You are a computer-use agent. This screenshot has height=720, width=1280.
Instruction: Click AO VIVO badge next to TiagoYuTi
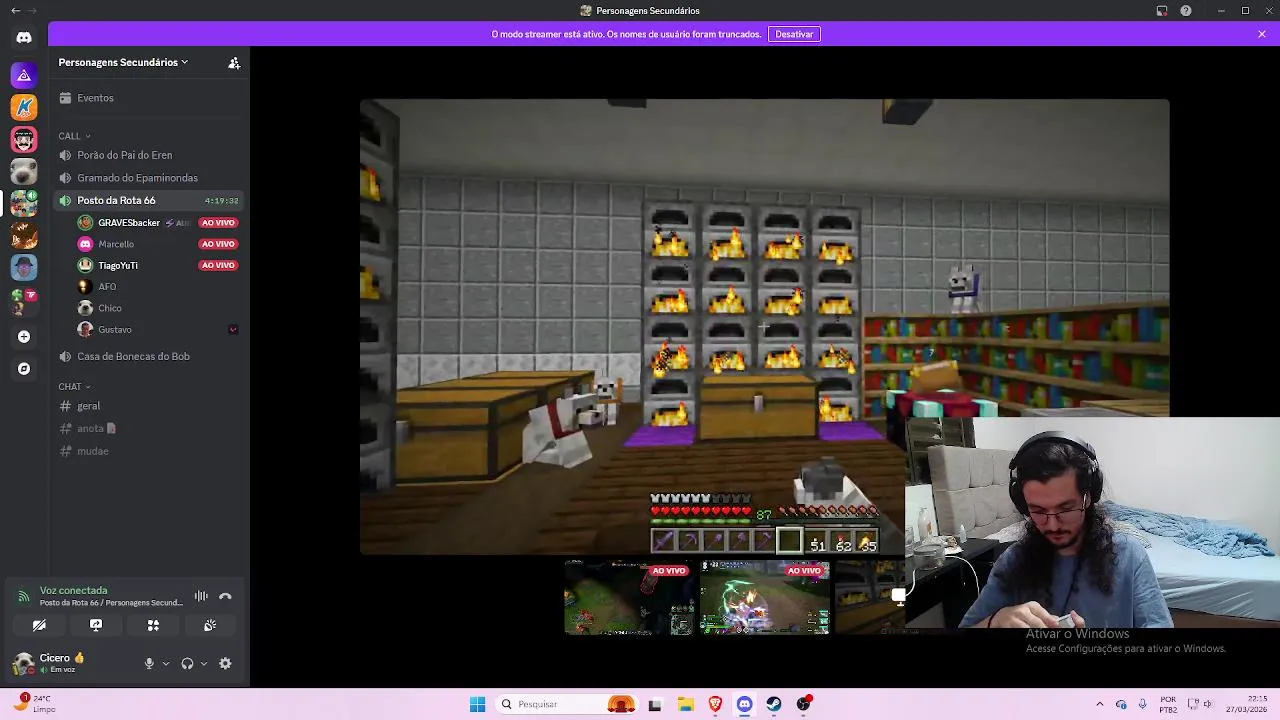click(x=218, y=265)
